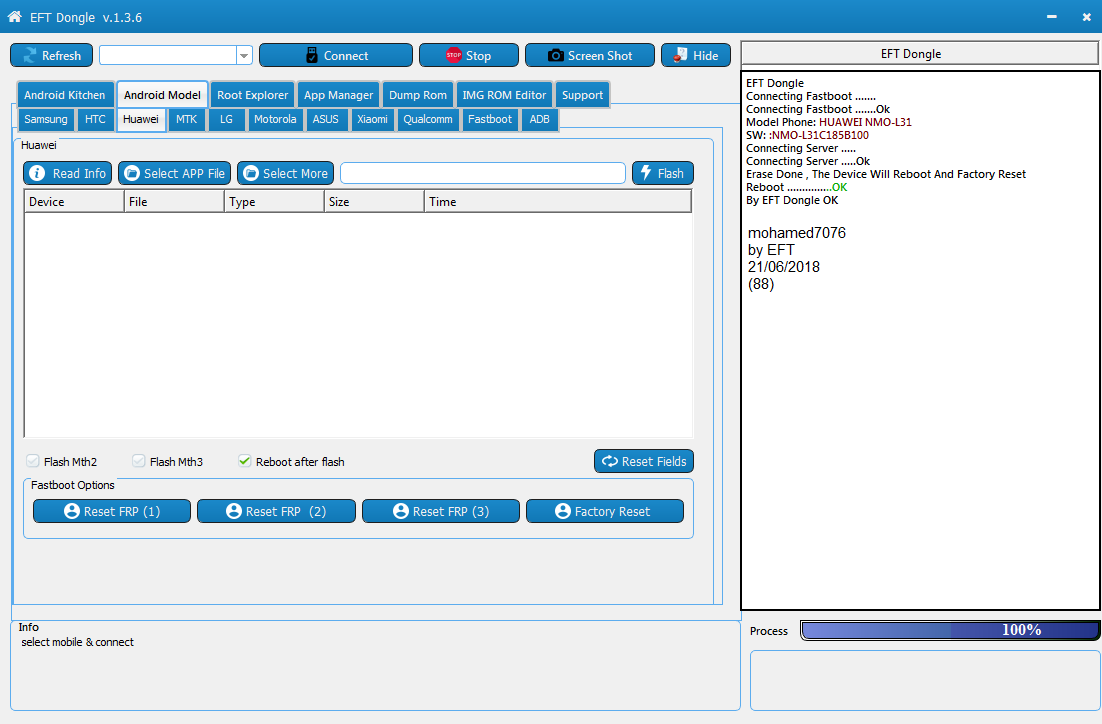
Task: Open the device port dropdown arrow
Action: click(x=244, y=56)
